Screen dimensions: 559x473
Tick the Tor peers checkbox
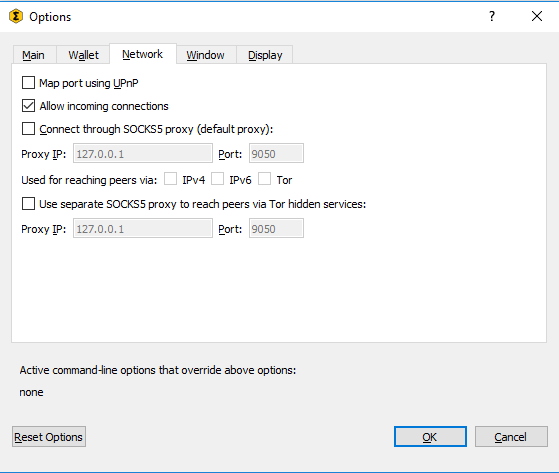[x=265, y=179]
